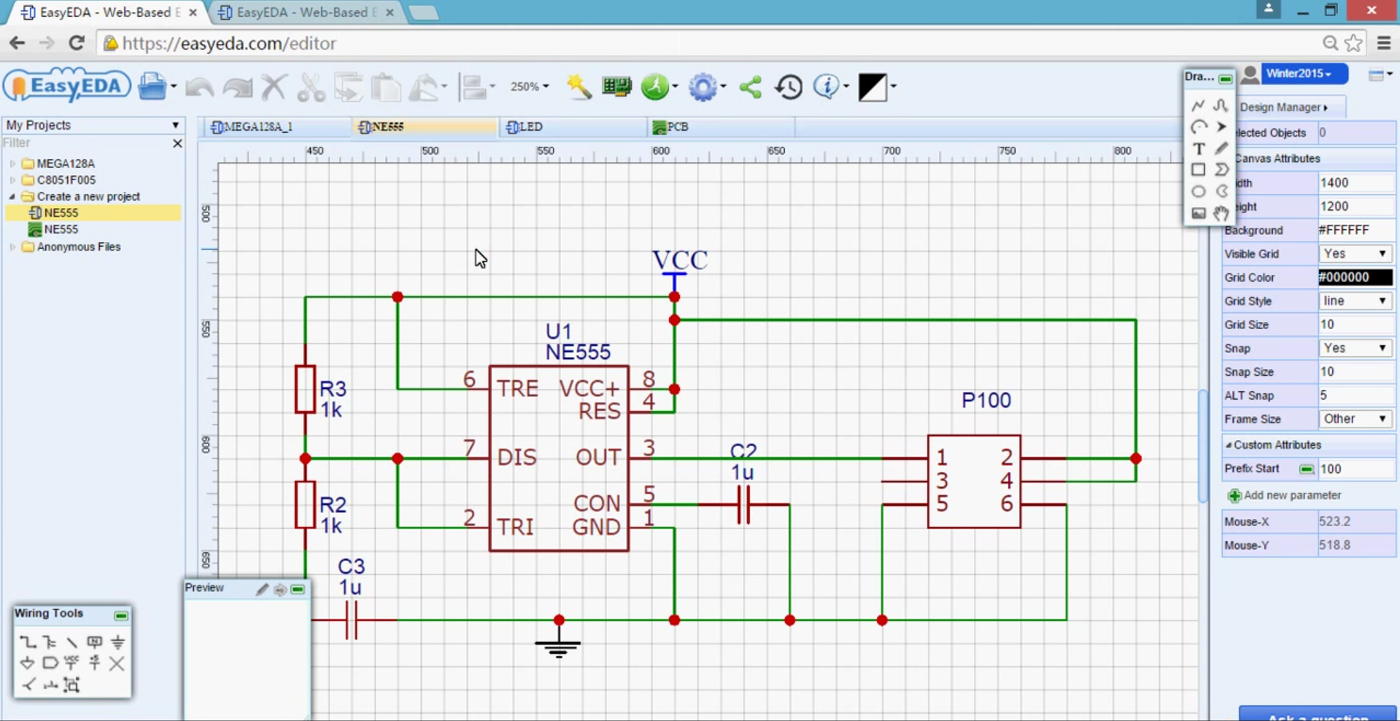Image resolution: width=1400 pixels, height=721 pixels.
Task: Click the magic wand design tool icon
Action: [x=579, y=87]
